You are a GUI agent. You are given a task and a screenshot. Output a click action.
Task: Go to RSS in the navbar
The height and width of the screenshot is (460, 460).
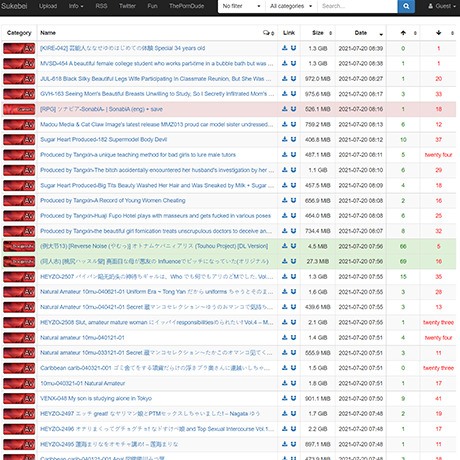[x=101, y=6]
